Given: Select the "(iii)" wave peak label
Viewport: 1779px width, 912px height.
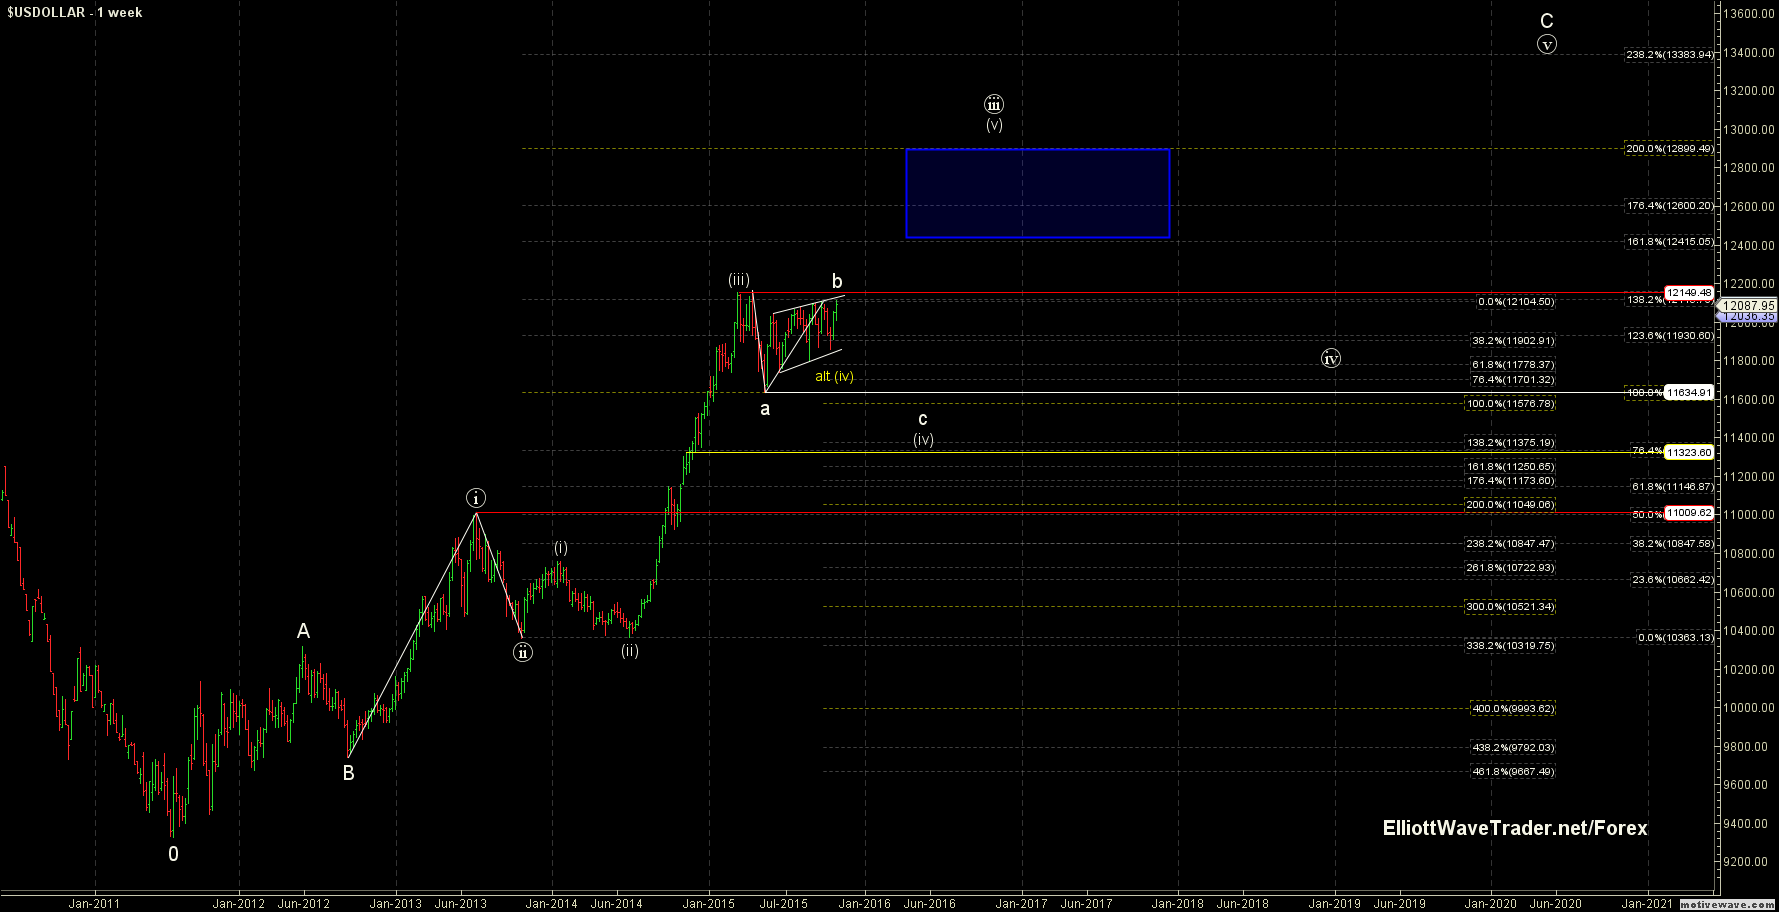Looking at the screenshot, I should point(739,280).
